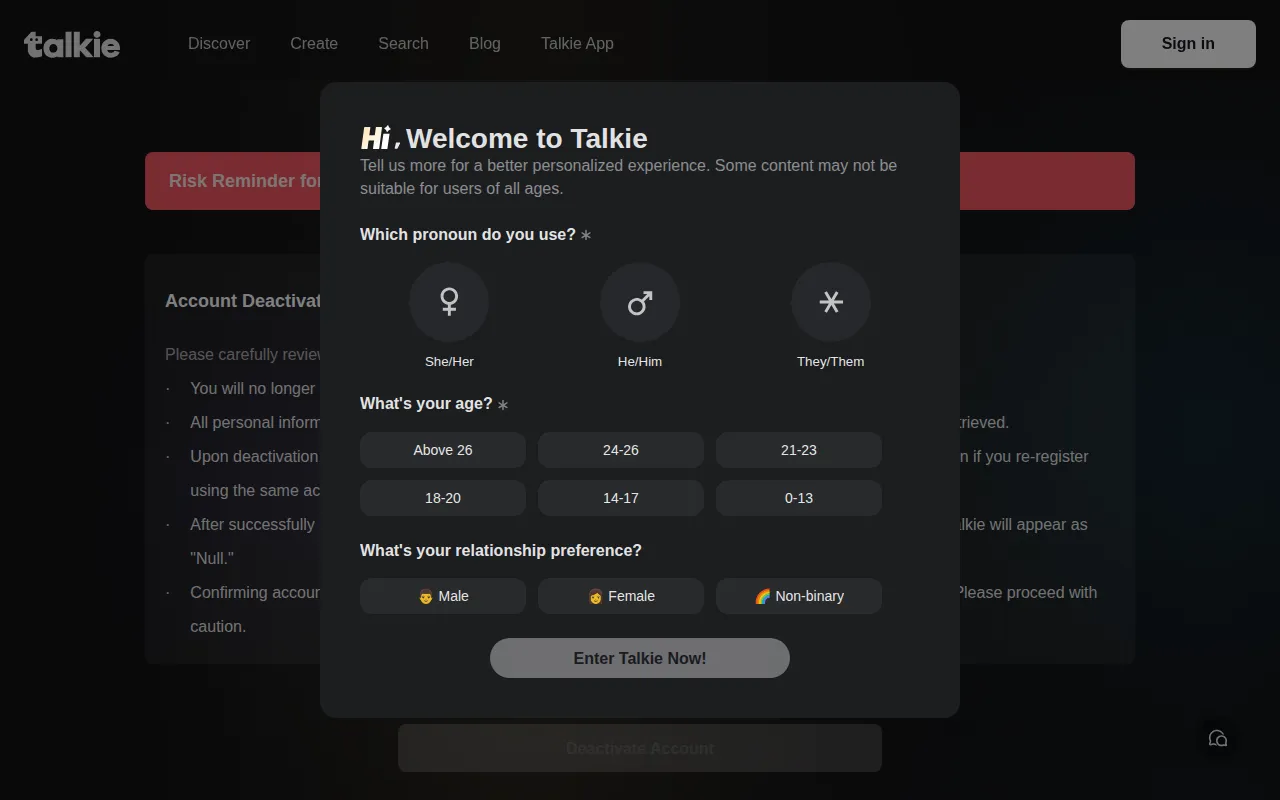Click the dimmed Deactivate Account button
1280x800 pixels.
tap(640, 748)
